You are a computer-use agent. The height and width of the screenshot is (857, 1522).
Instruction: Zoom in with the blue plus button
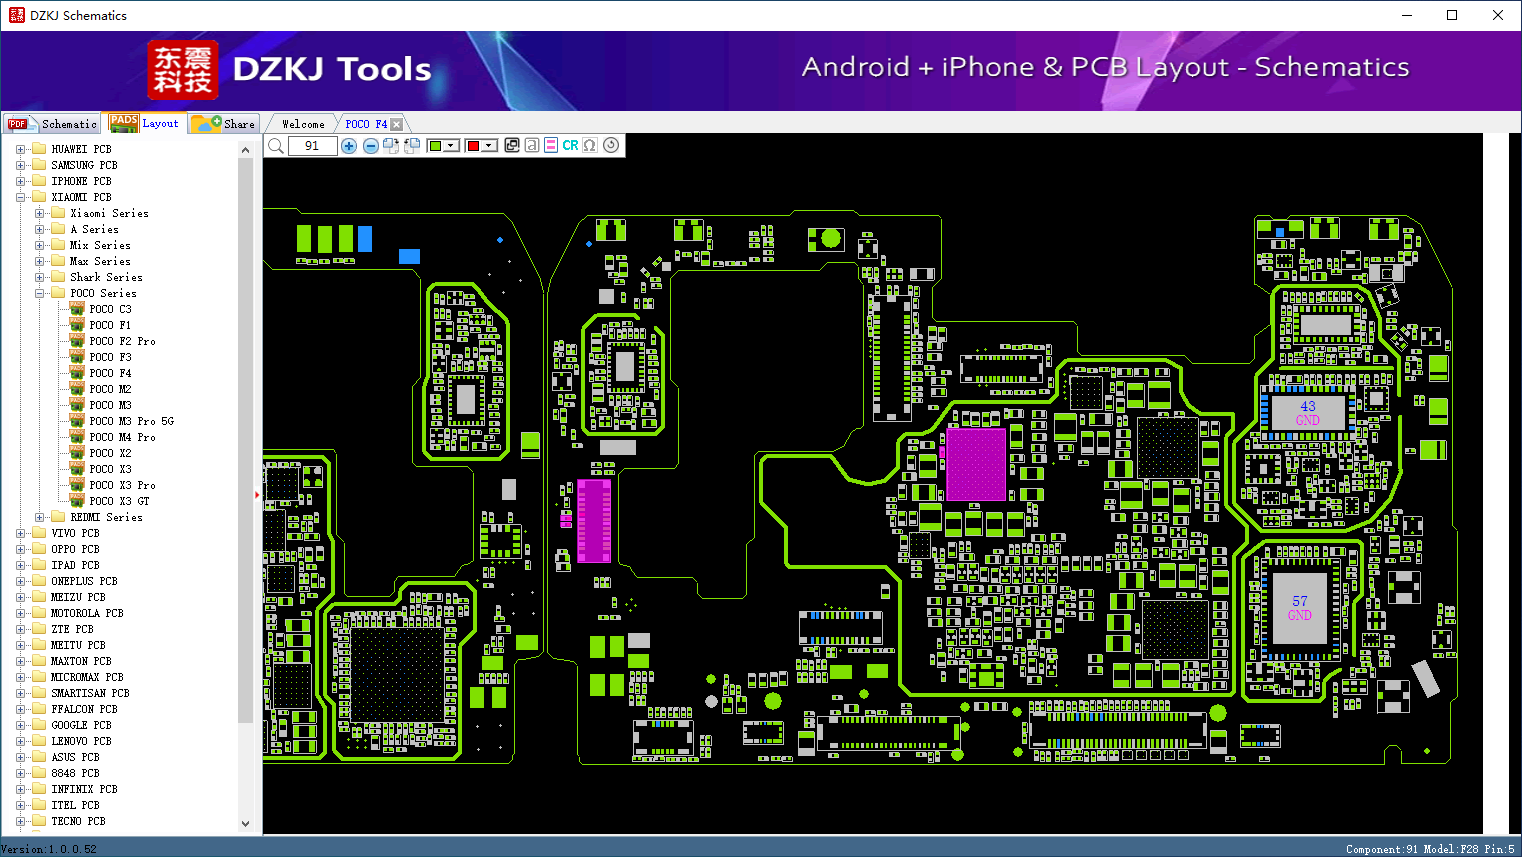coord(349,146)
